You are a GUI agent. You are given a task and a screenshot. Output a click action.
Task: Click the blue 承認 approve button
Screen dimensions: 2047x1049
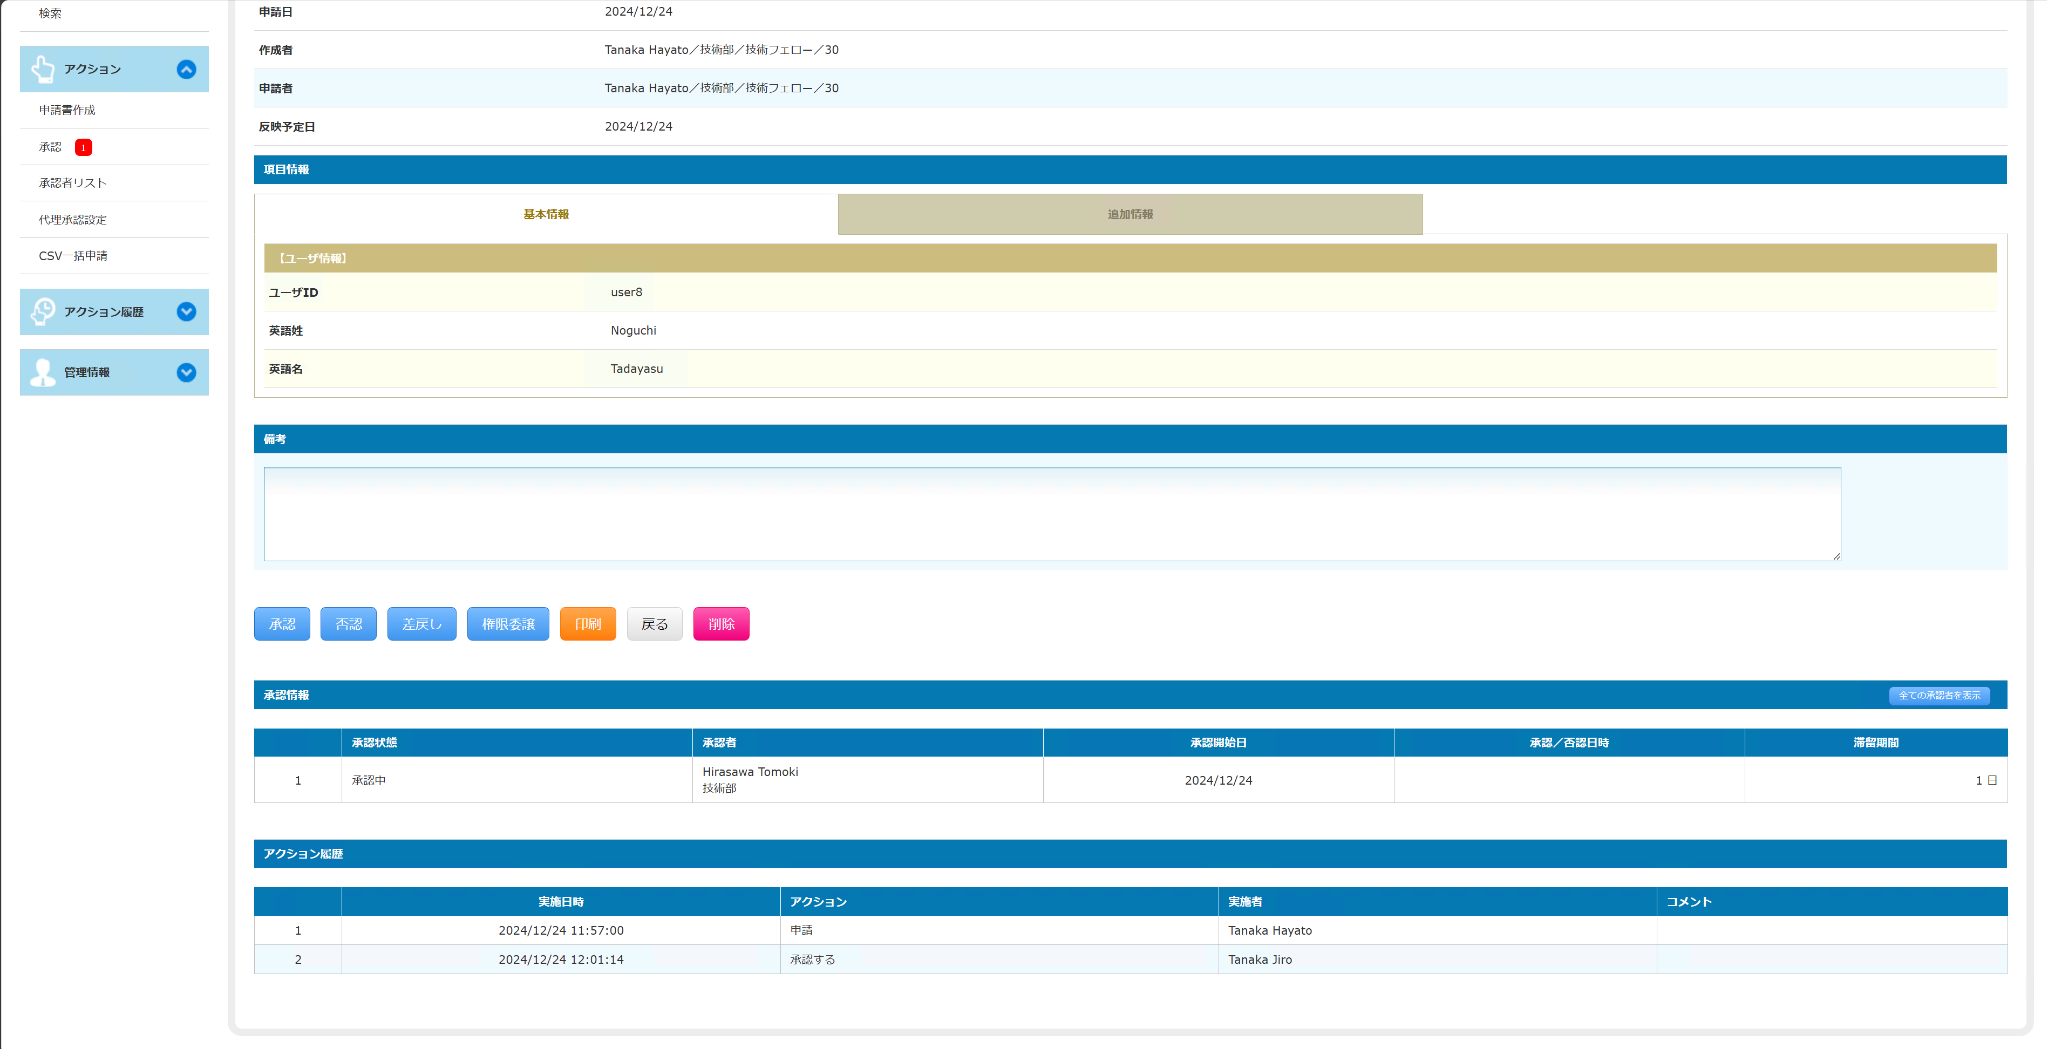click(x=282, y=624)
